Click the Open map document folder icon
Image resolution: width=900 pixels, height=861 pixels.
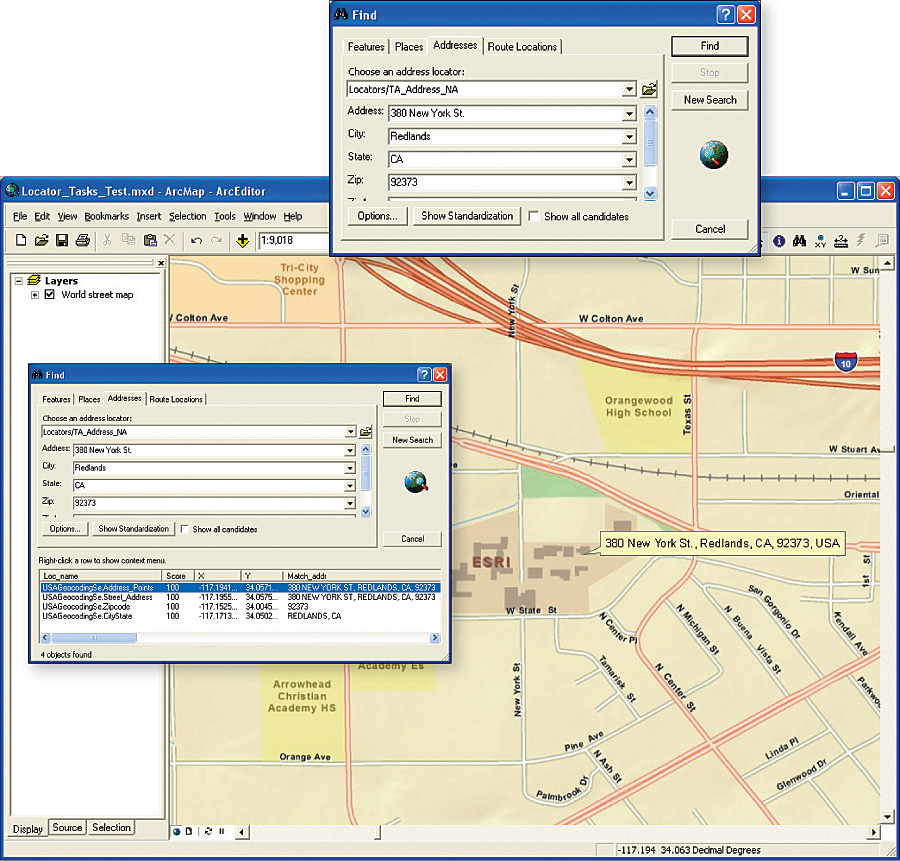tap(41, 240)
